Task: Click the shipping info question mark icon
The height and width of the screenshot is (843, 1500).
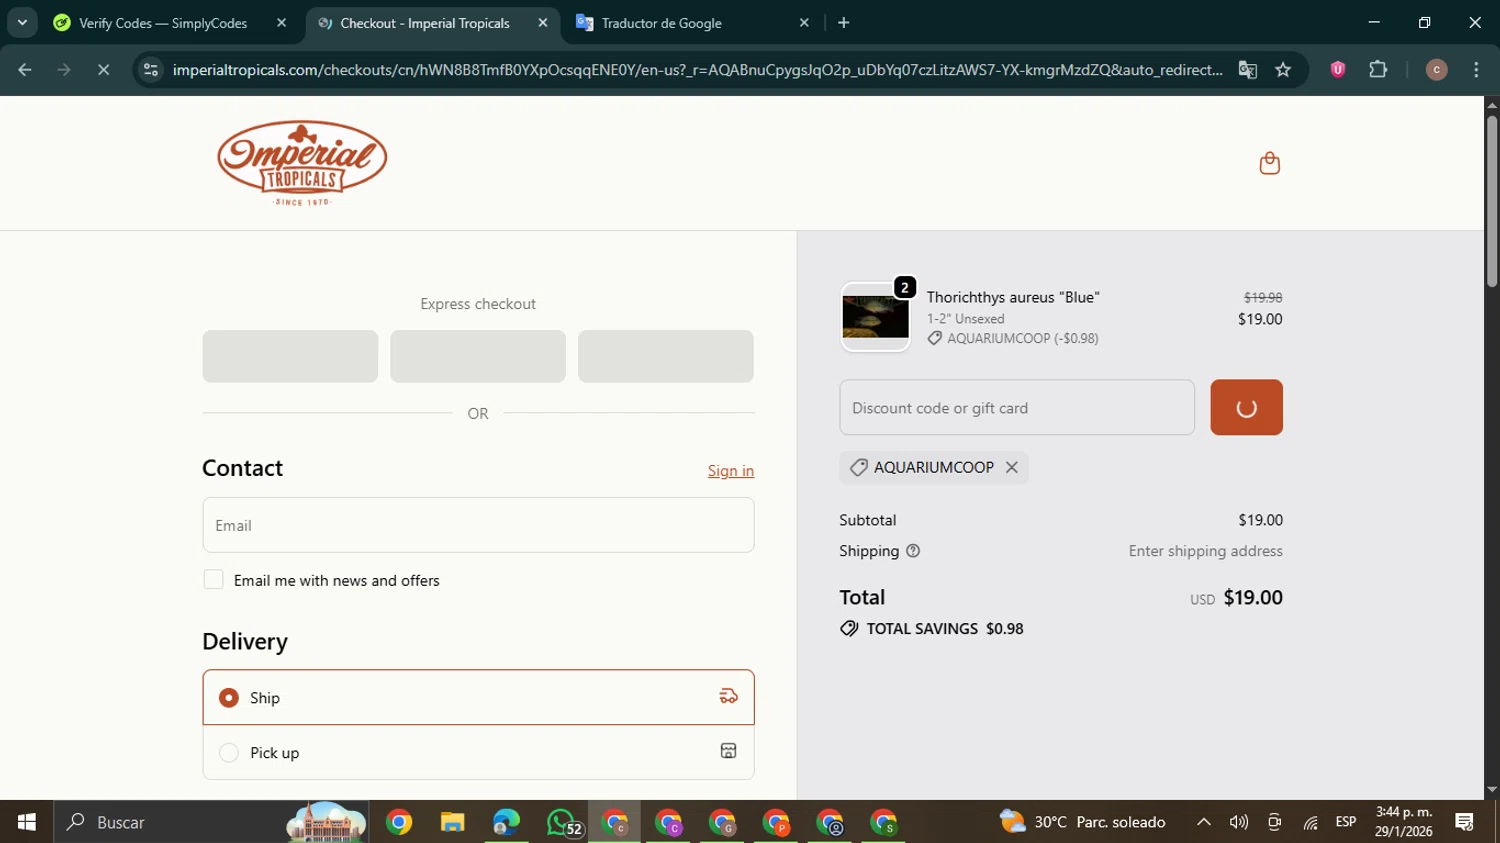Action: [x=912, y=551]
